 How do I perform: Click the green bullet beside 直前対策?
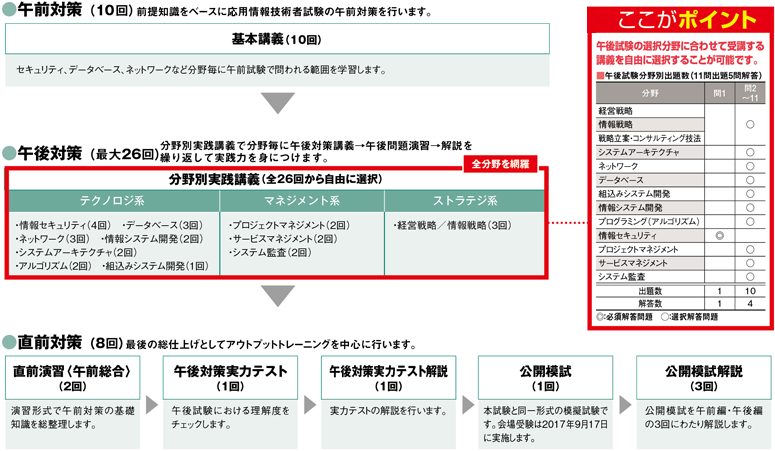10,340
